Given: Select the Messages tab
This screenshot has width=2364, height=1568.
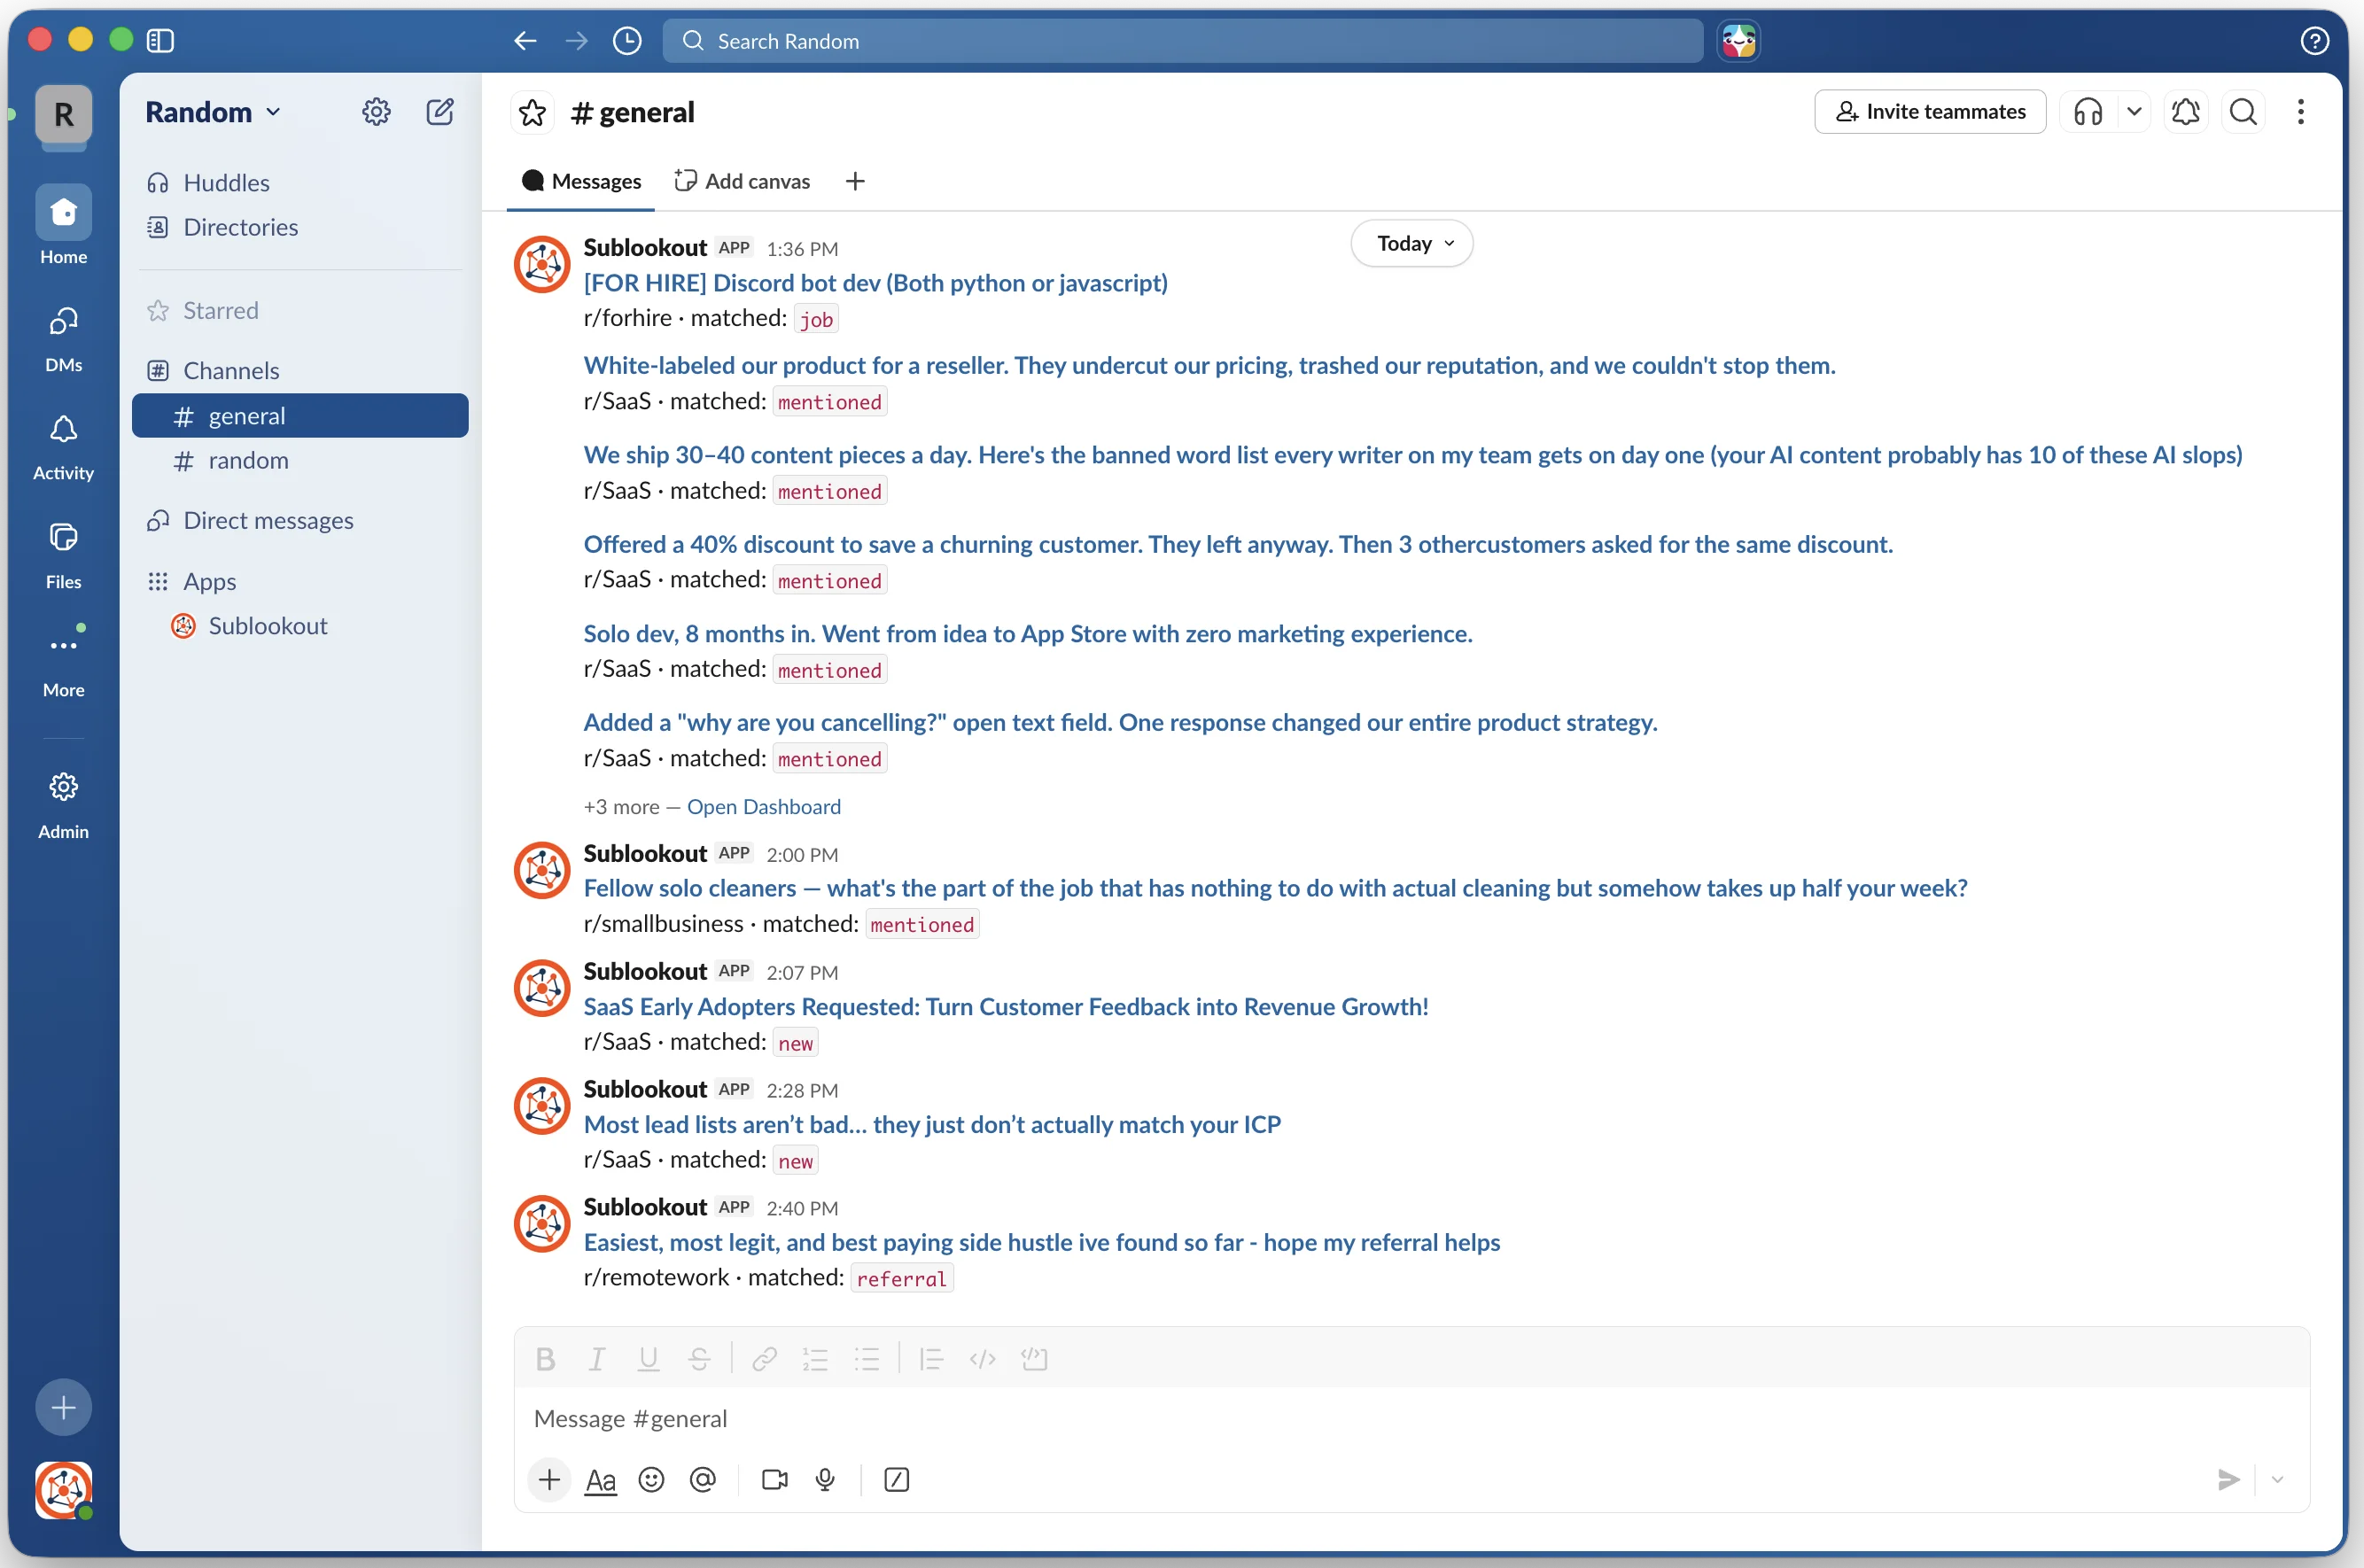Looking at the screenshot, I should point(580,180).
